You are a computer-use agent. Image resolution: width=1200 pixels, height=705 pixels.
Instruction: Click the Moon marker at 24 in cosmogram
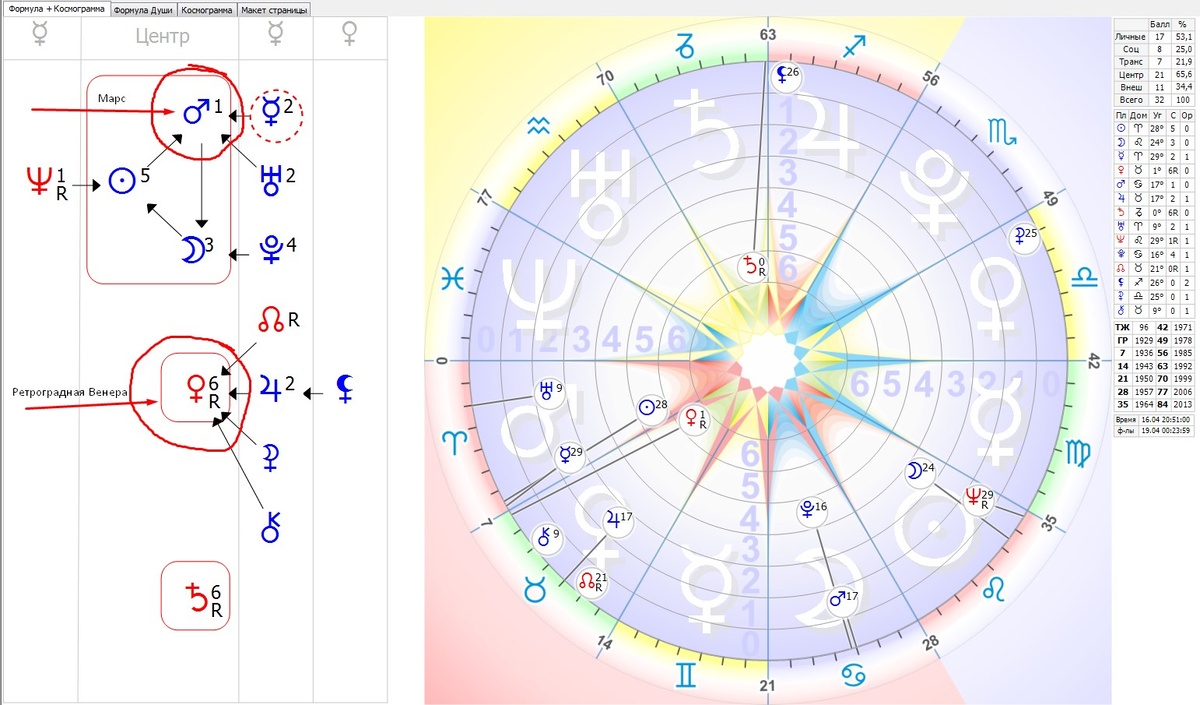click(x=918, y=470)
